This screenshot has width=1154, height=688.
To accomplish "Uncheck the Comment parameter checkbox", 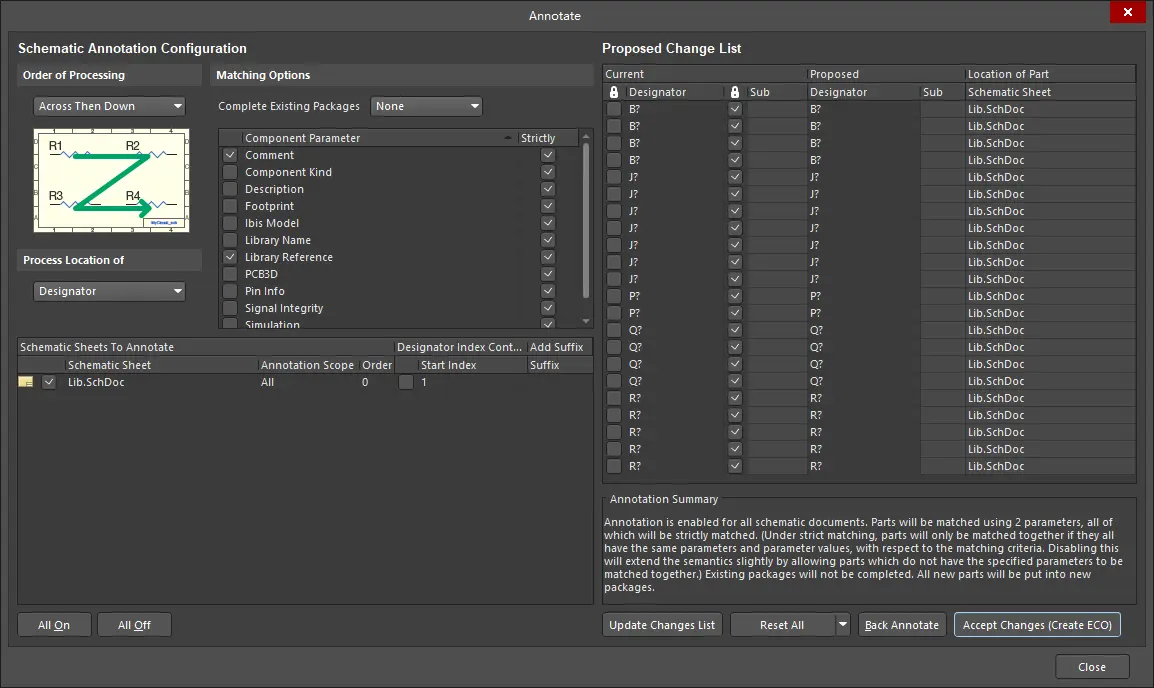I will 230,155.
